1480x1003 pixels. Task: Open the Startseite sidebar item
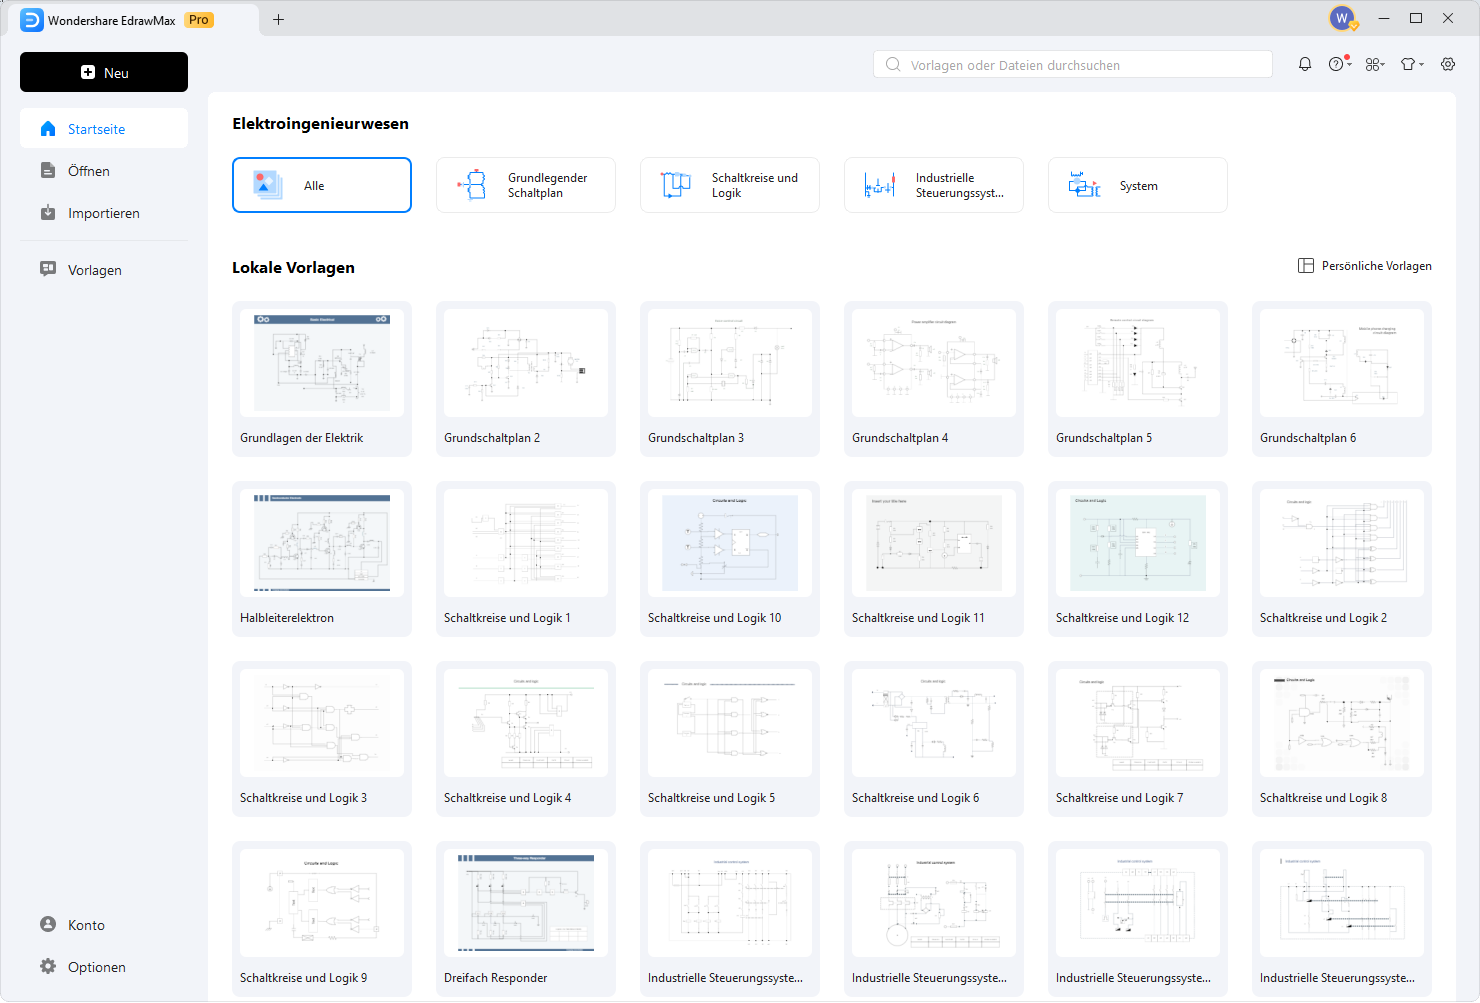coord(104,129)
